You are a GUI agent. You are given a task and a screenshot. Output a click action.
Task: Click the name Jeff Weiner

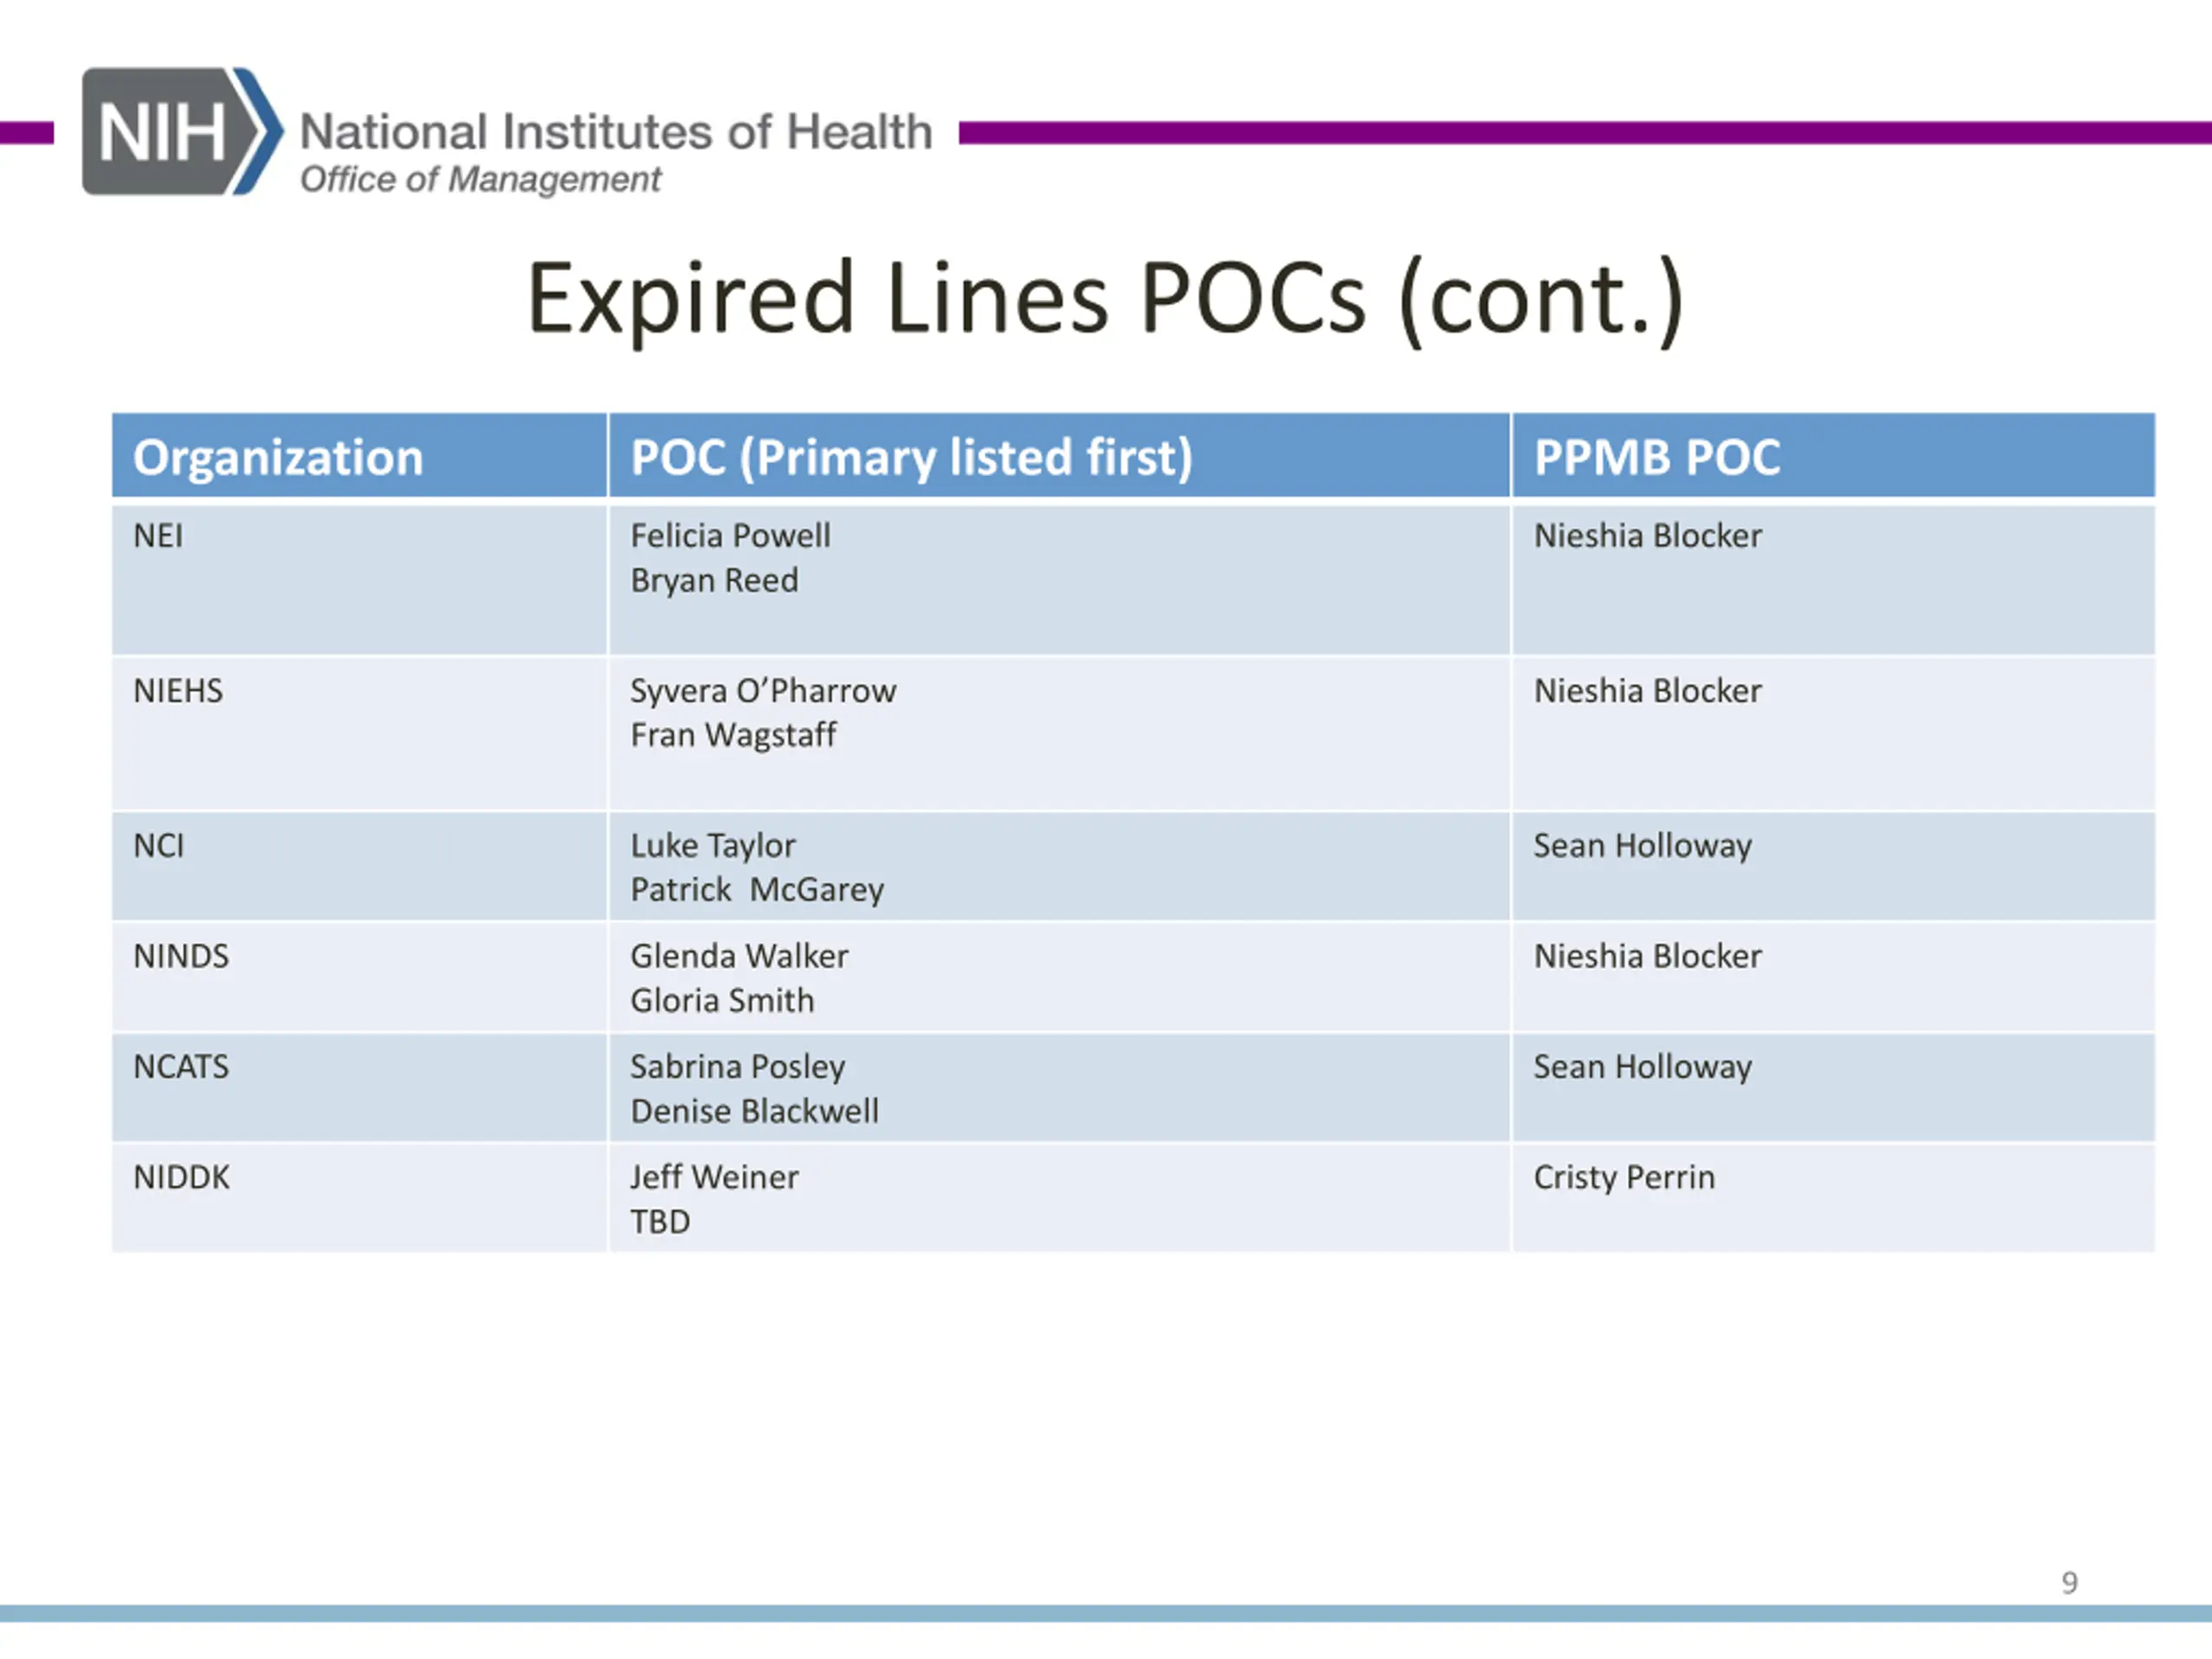click(714, 1177)
